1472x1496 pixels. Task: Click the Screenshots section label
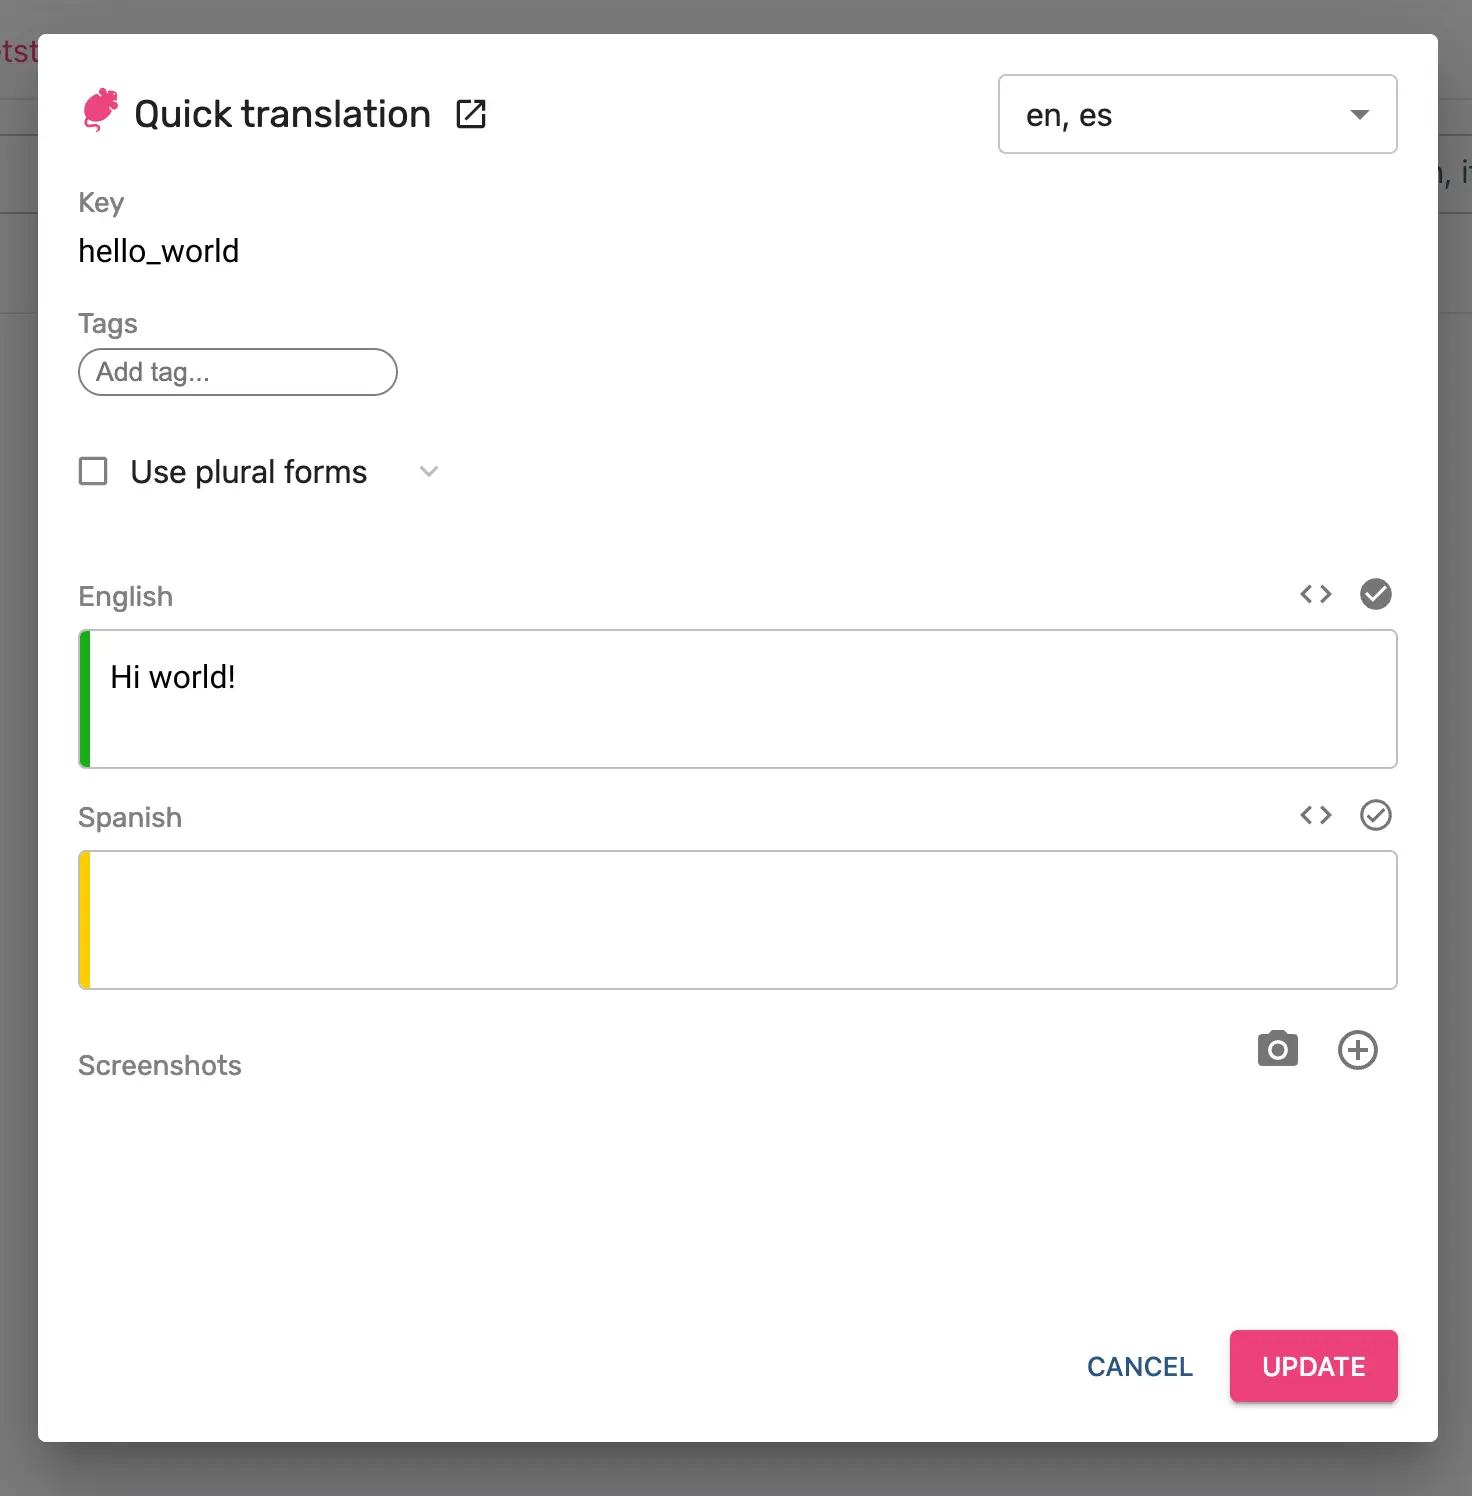pyautogui.click(x=159, y=1065)
